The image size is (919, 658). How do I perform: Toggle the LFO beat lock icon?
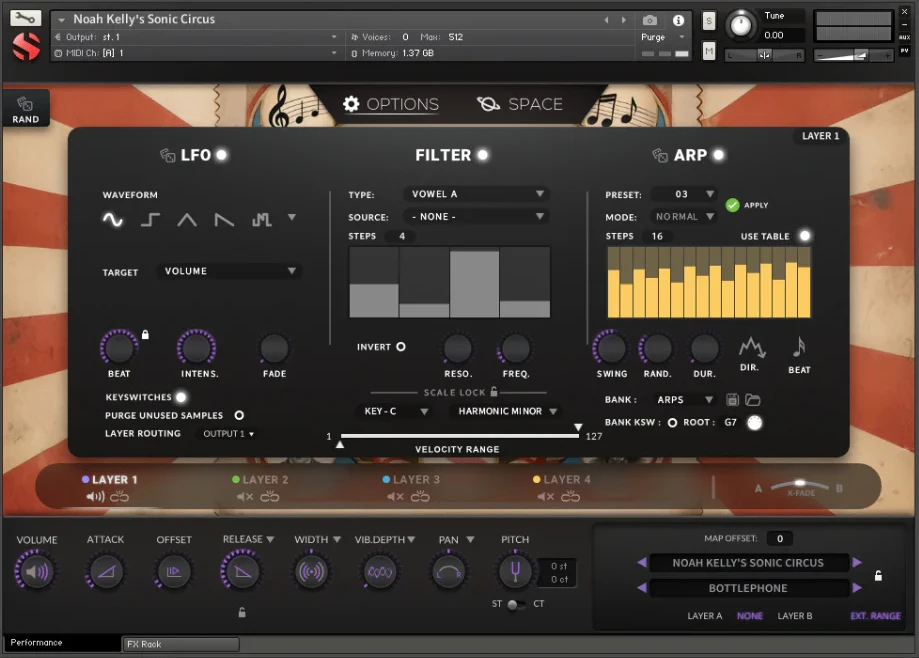coord(145,335)
